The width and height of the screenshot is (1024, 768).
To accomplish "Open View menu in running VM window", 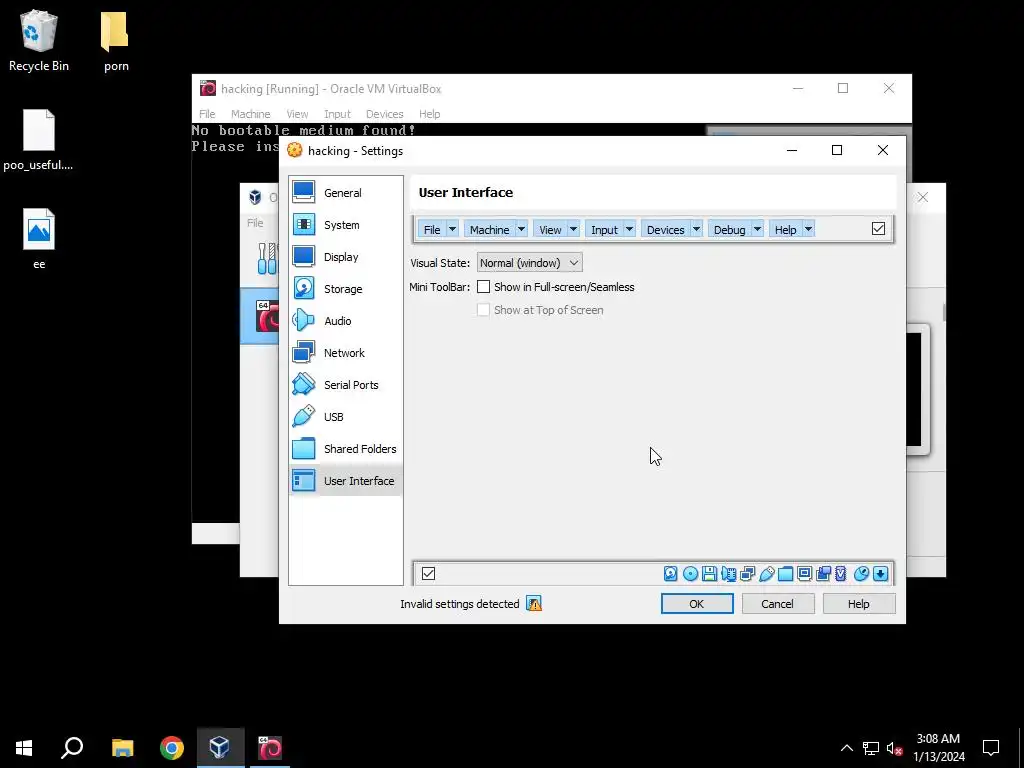I will (297, 114).
